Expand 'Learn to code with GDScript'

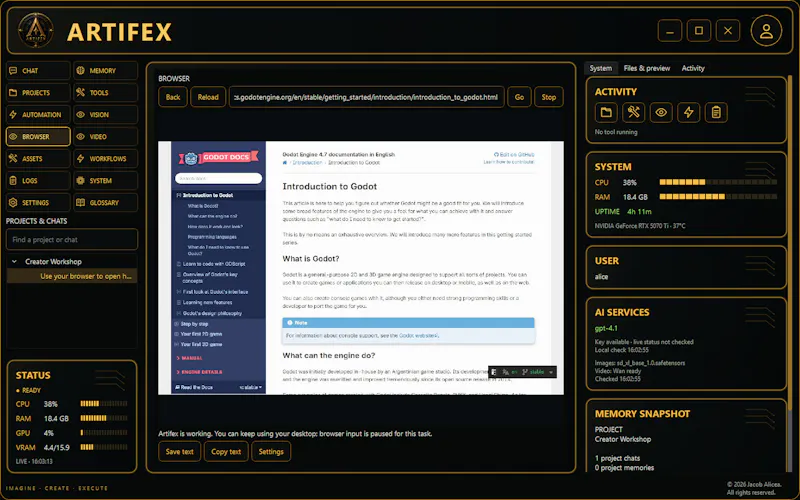click(x=179, y=264)
